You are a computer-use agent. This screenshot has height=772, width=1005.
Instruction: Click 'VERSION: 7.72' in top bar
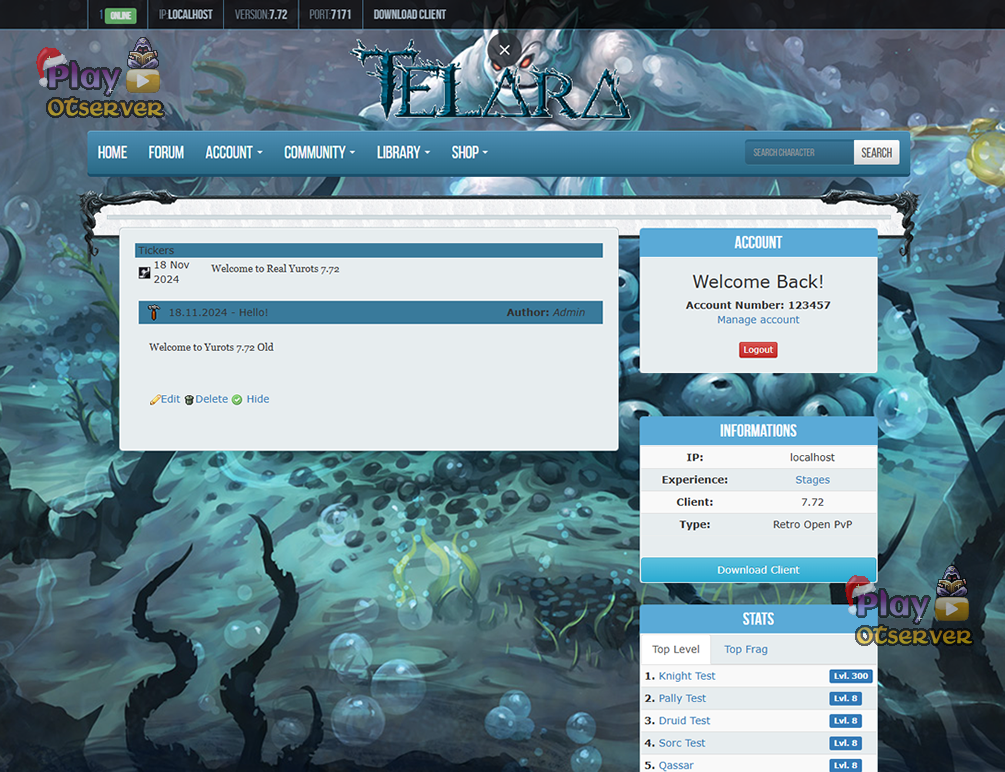[x=261, y=14]
